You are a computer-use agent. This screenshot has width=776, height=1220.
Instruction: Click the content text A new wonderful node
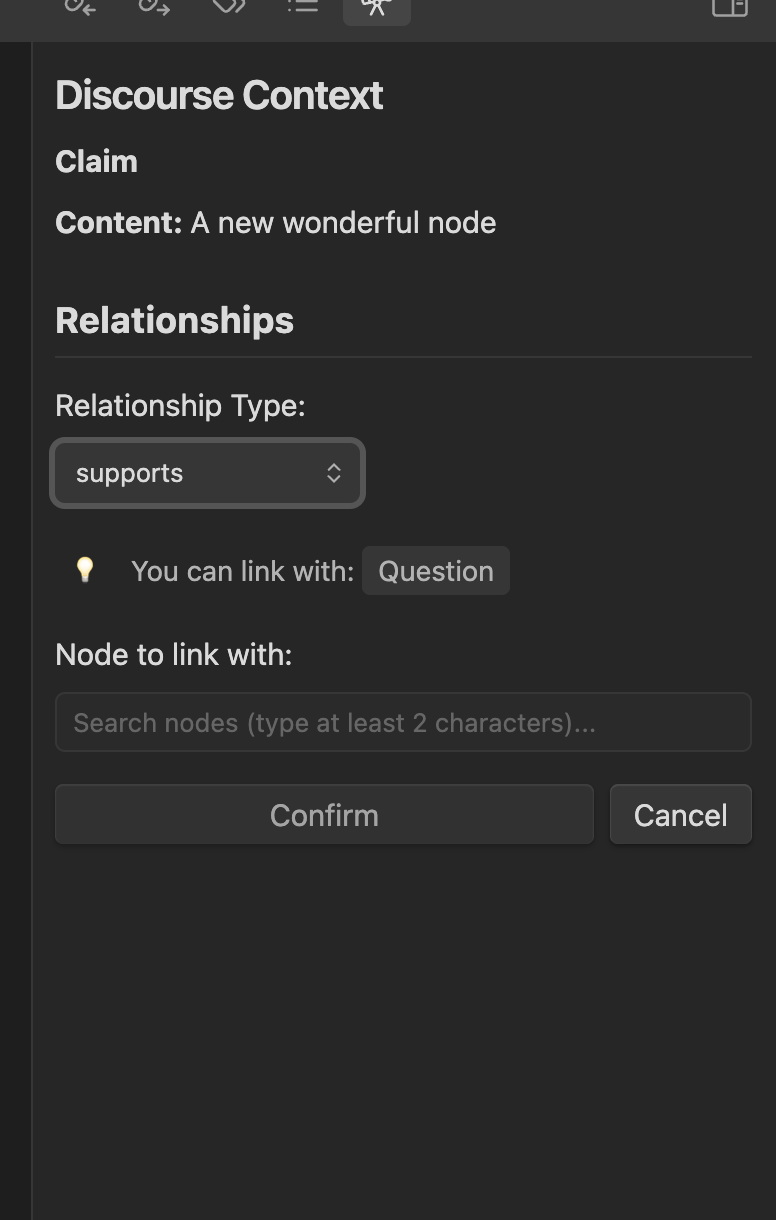point(343,222)
